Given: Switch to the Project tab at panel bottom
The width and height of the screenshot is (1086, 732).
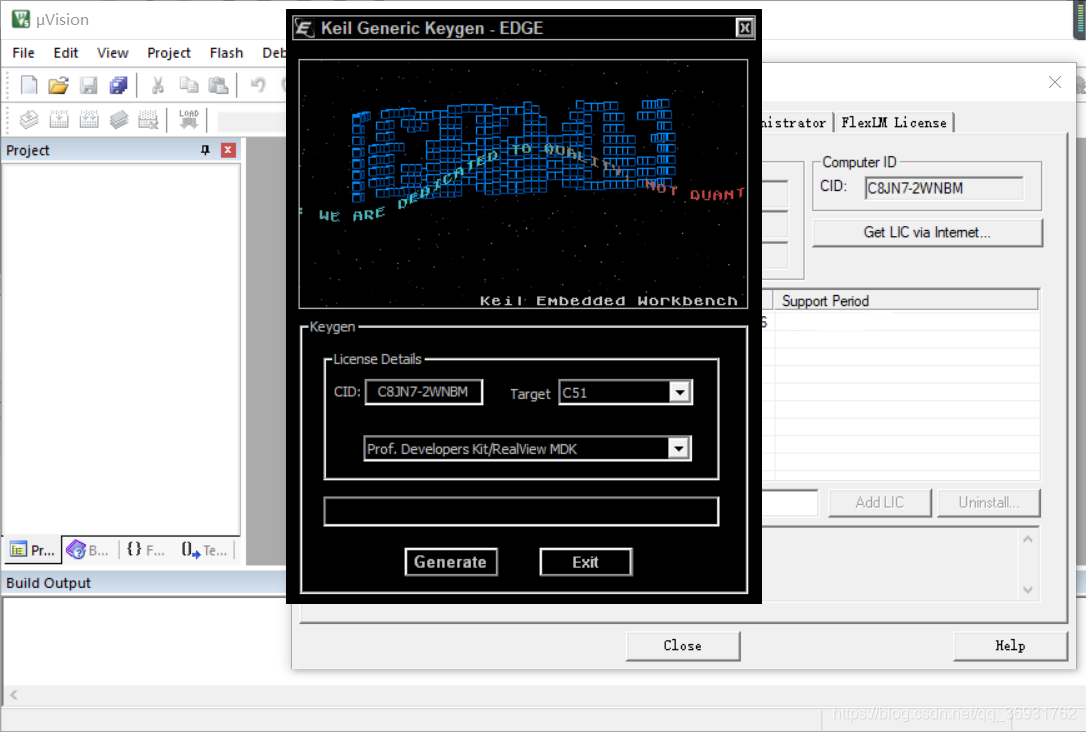Looking at the screenshot, I should (x=32, y=550).
